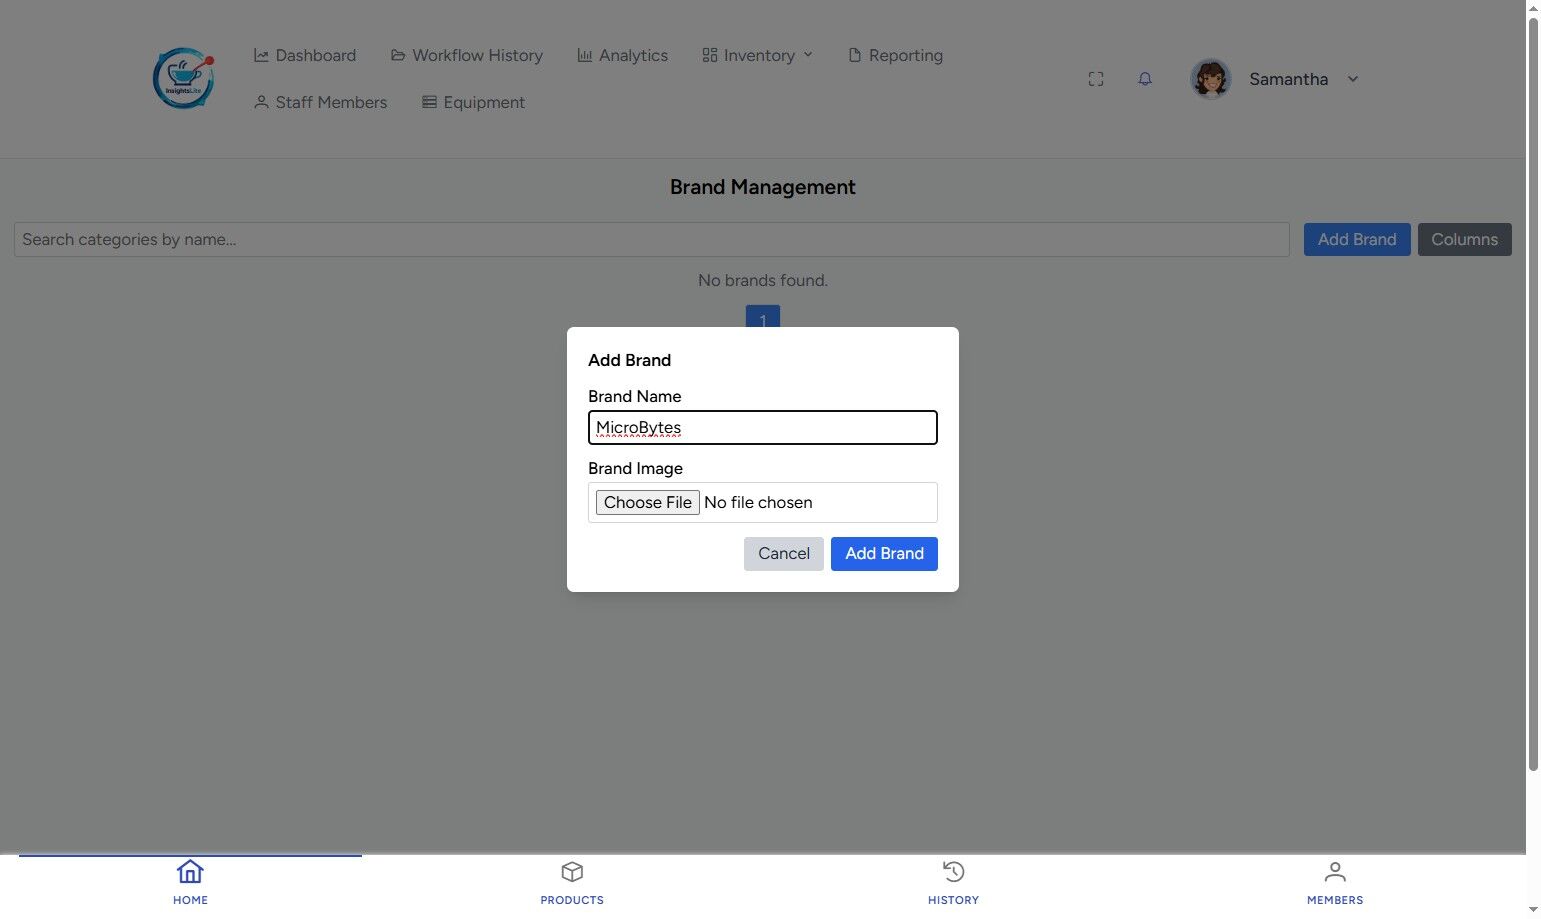This screenshot has height=919, width=1541.
Task: Open the Columns selector
Action: pos(1464,239)
